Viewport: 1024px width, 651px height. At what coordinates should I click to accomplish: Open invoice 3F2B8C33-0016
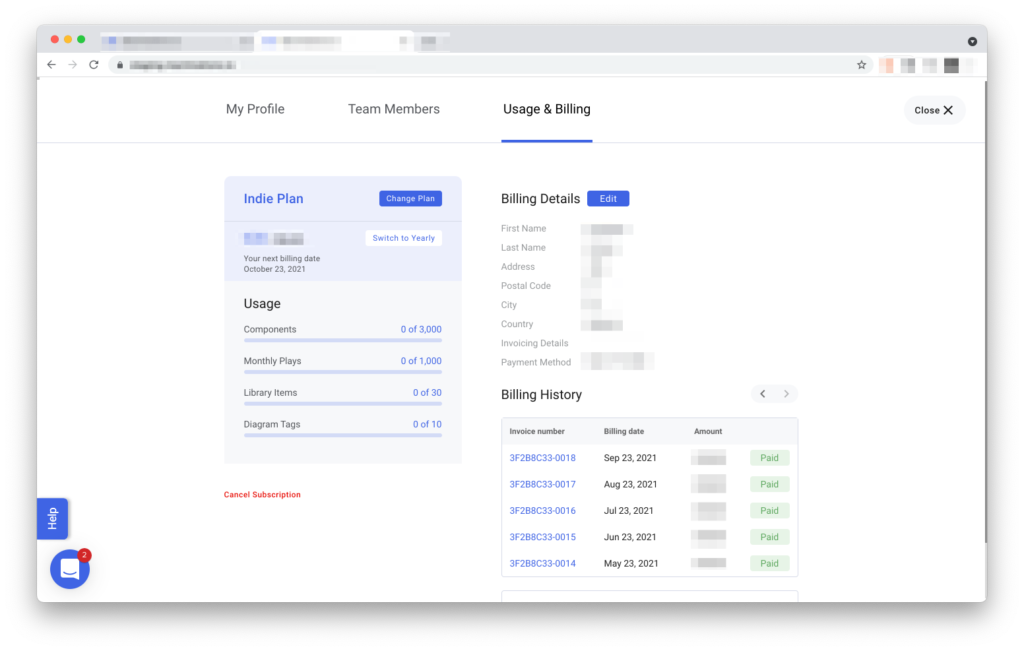tap(543, 511)
